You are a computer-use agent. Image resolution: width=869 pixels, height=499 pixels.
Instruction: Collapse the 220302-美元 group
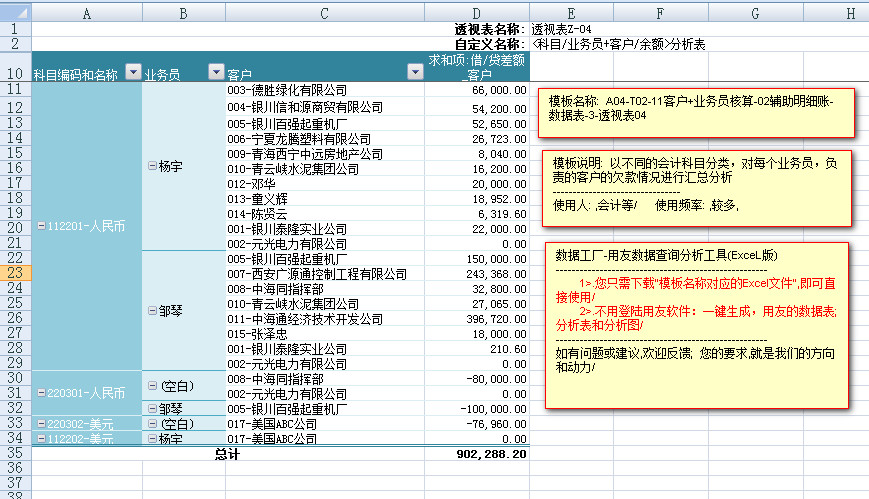40,424
